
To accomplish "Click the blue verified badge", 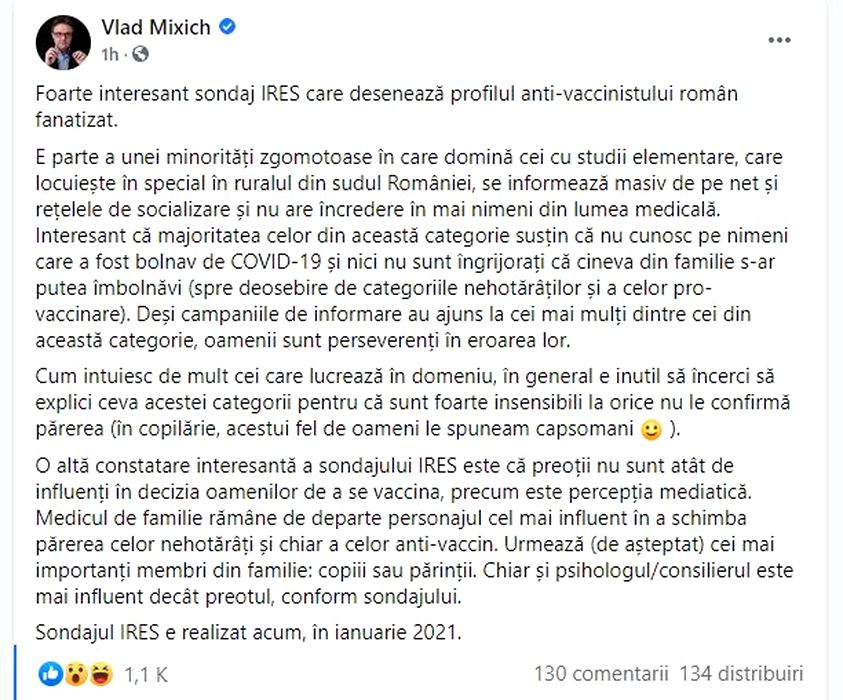I will 228,28.
